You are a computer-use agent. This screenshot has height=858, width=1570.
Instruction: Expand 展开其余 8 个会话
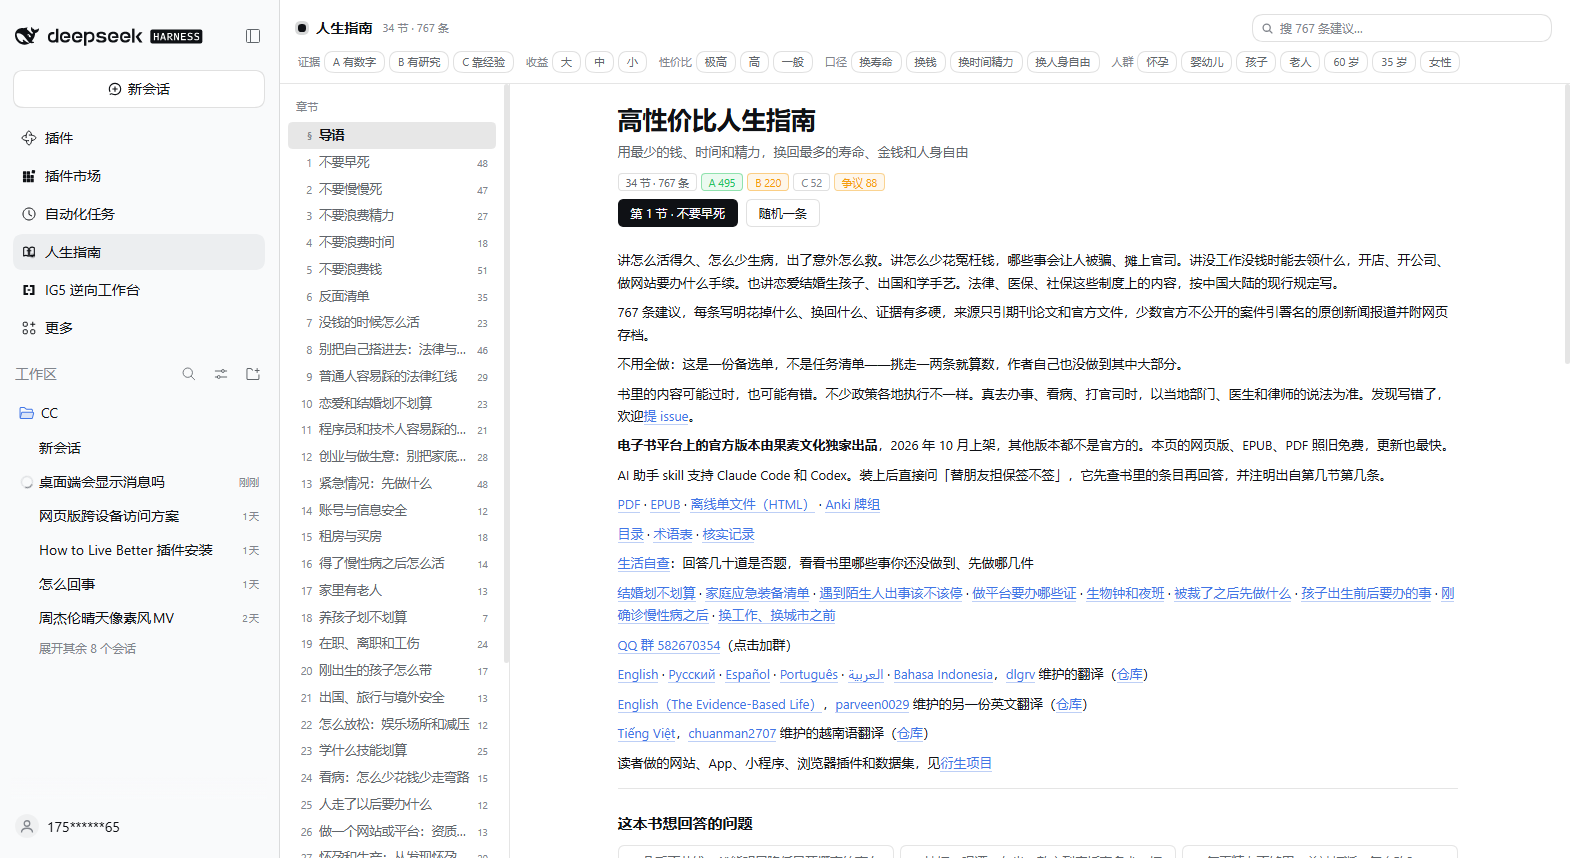tap(87, 649)
